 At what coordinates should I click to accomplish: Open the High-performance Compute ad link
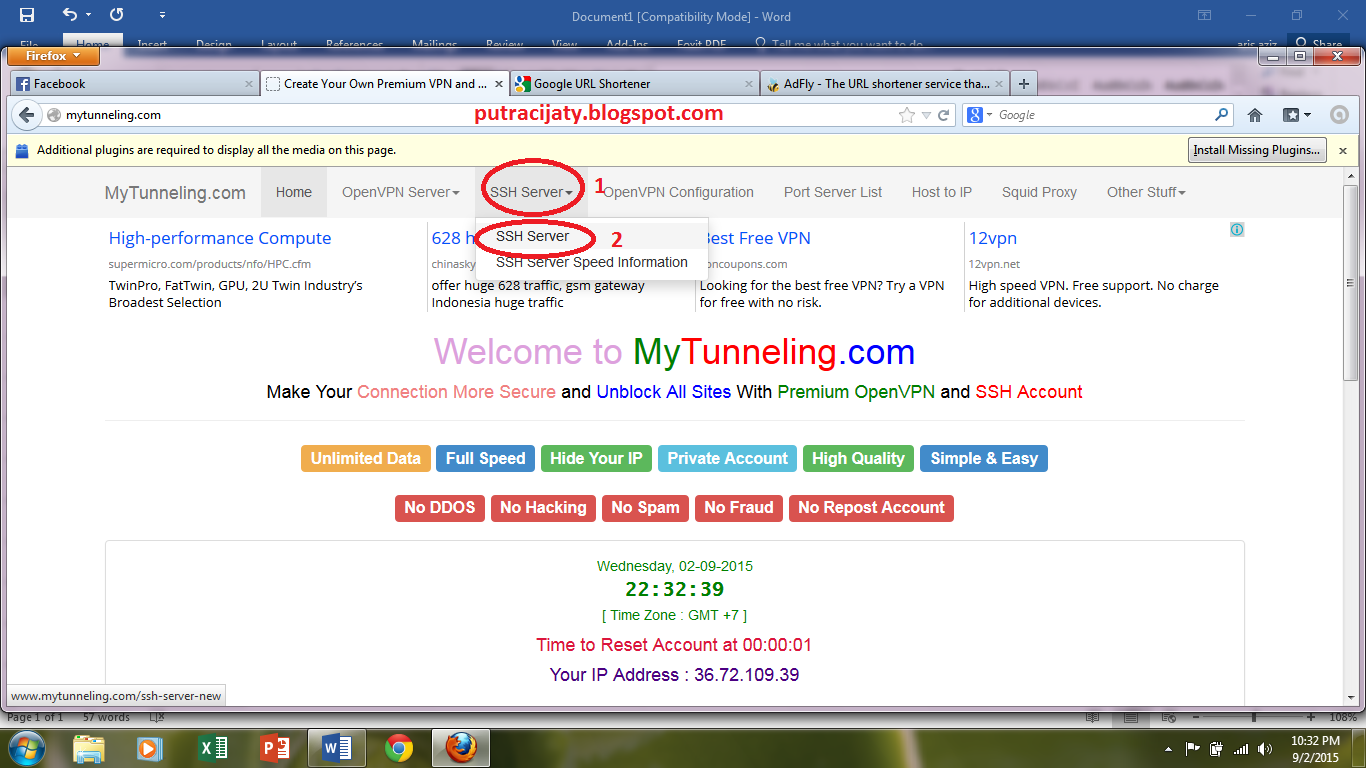tap(220, 238)
